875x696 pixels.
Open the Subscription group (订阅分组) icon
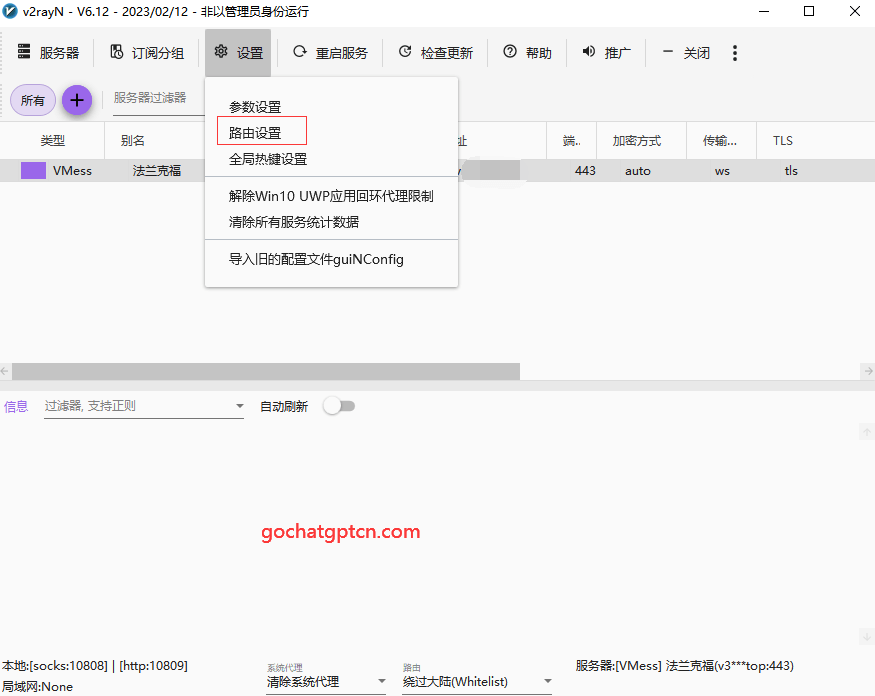click(117, 52)
